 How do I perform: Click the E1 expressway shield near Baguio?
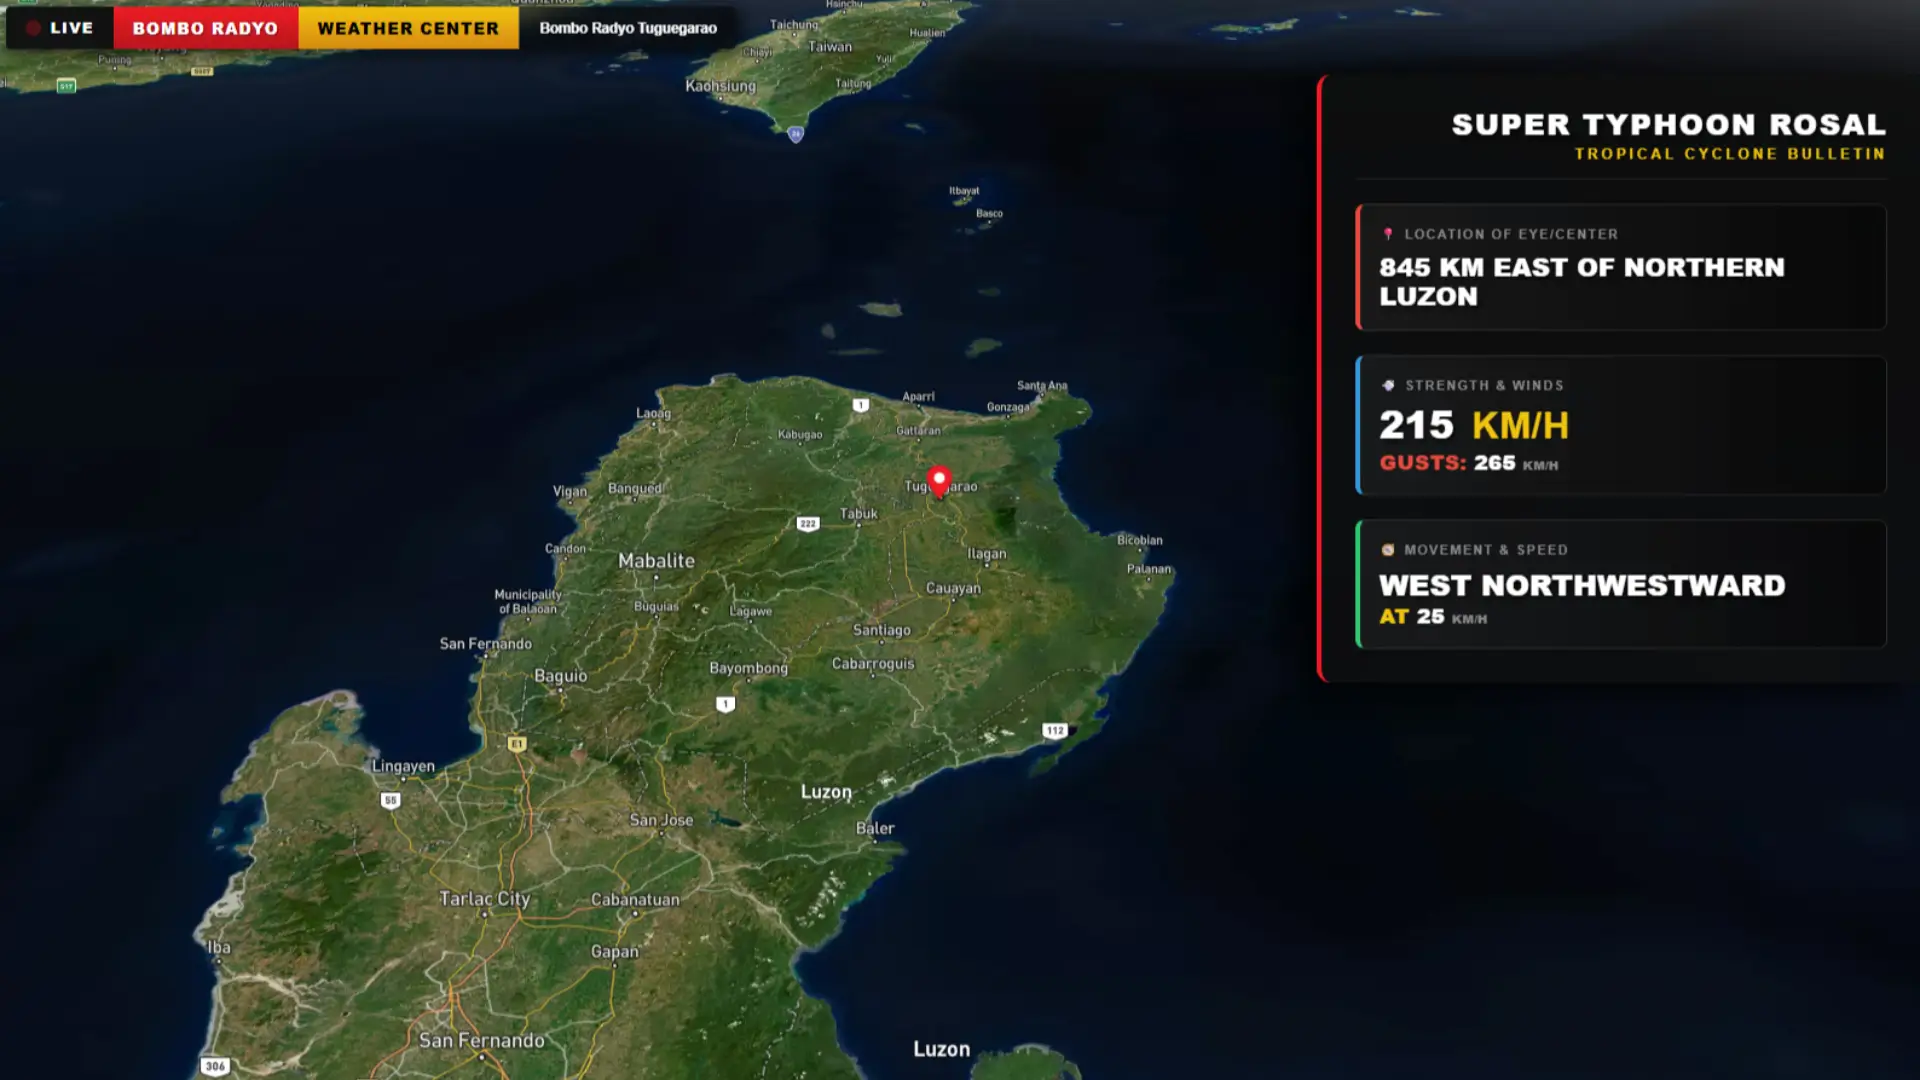click(x=517, y=743)
